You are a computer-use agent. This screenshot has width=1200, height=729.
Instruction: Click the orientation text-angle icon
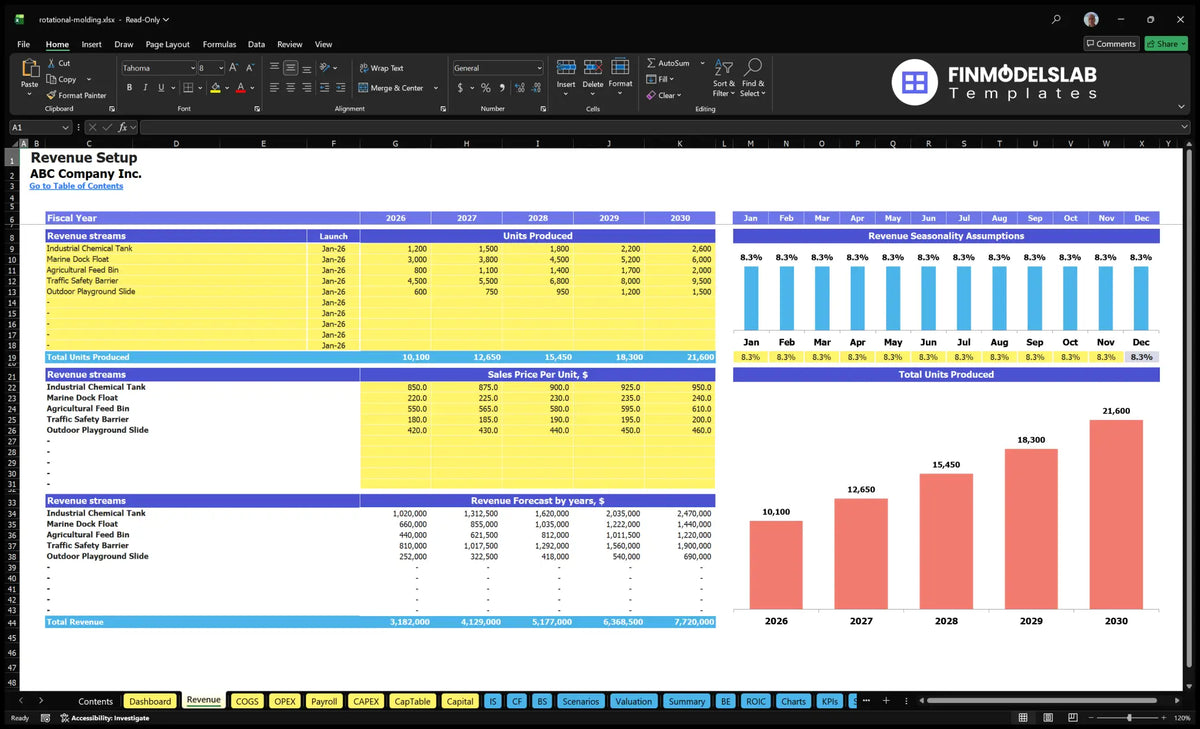coord(325,68)
